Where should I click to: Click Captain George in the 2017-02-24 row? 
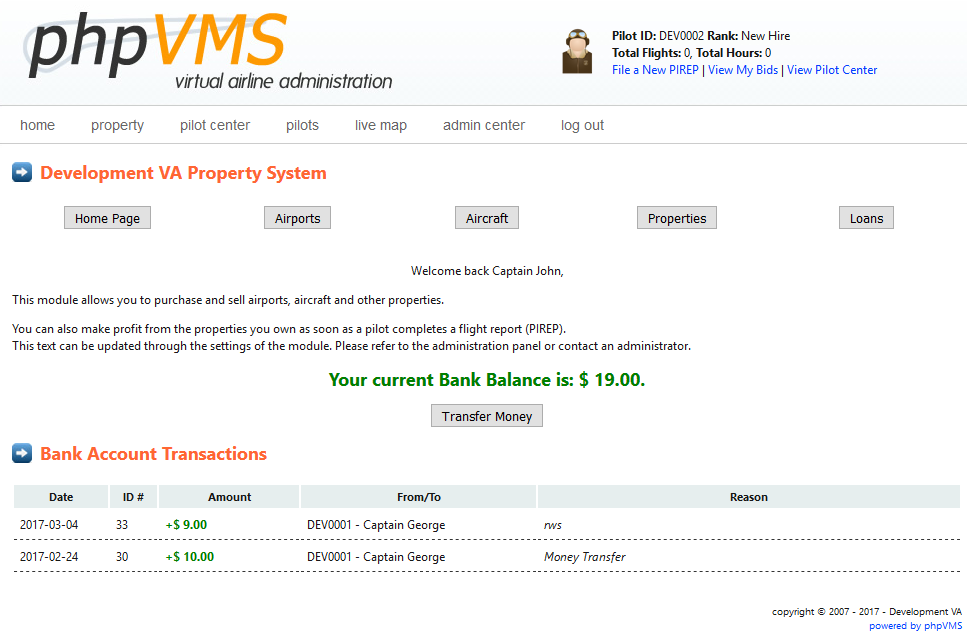(x=376, y=556)
